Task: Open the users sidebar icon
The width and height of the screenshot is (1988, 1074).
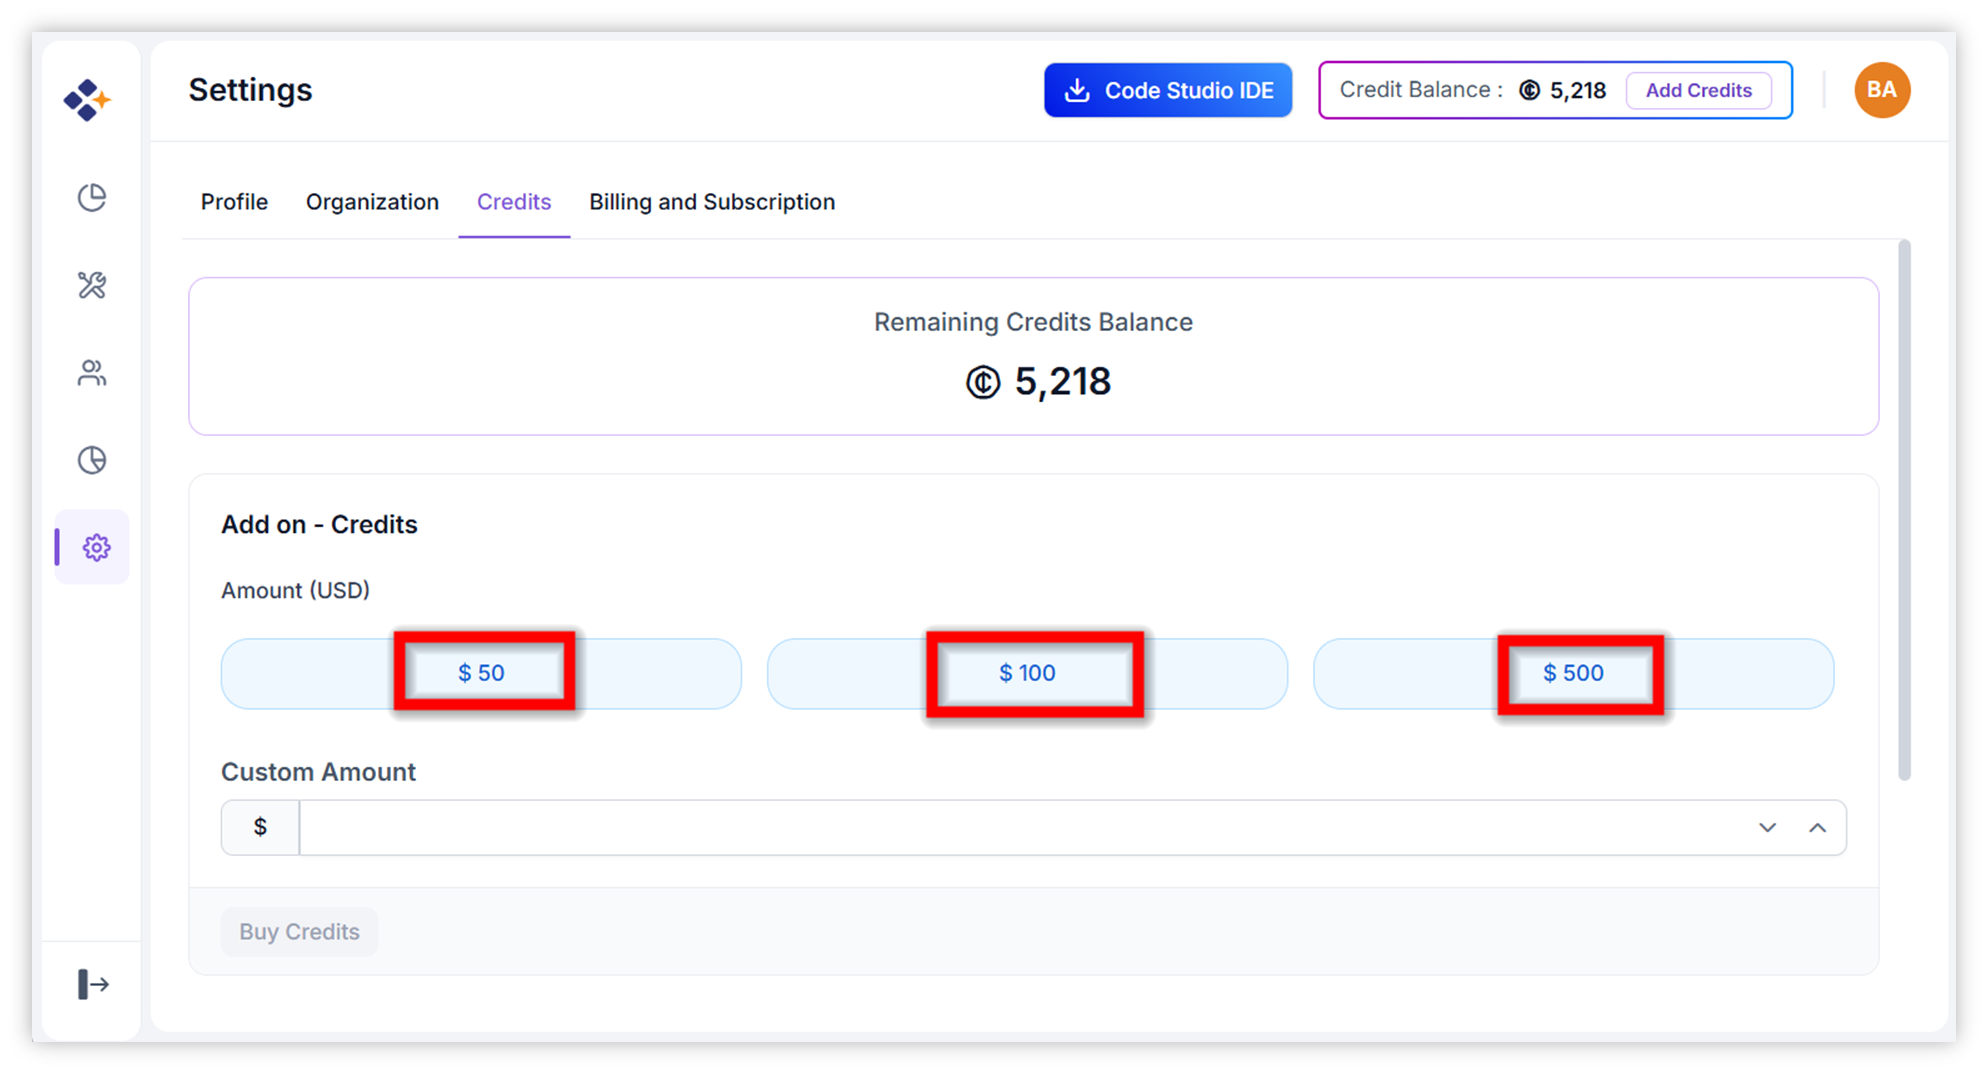Action: pyautogui.click(x=92, y=373)
